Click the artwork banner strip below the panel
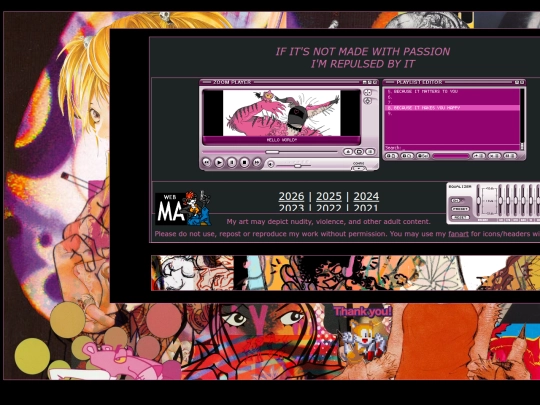540x405 pixels. click(345, 273)
